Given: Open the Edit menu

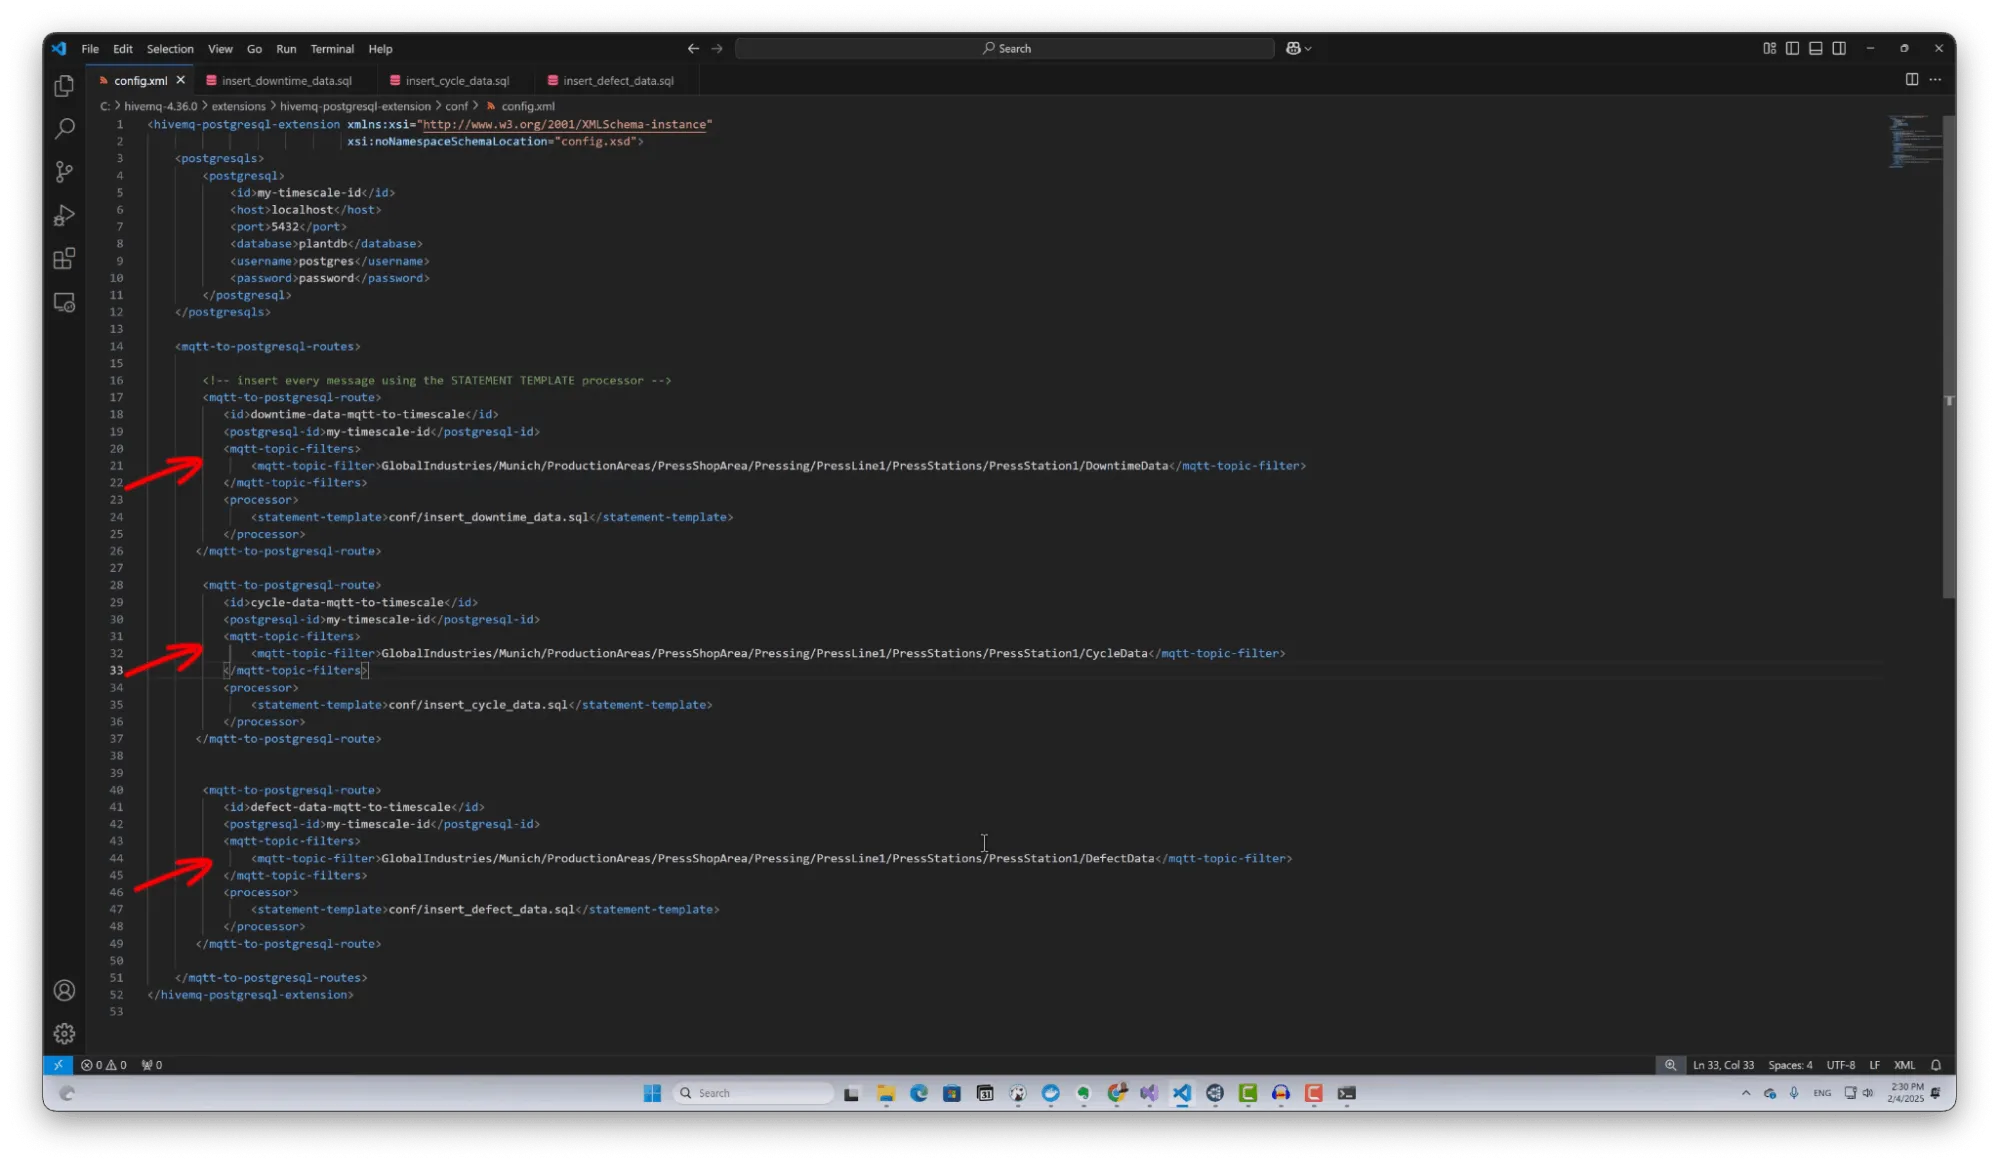Looking at the screenshot, I should [x=123, y=49].
